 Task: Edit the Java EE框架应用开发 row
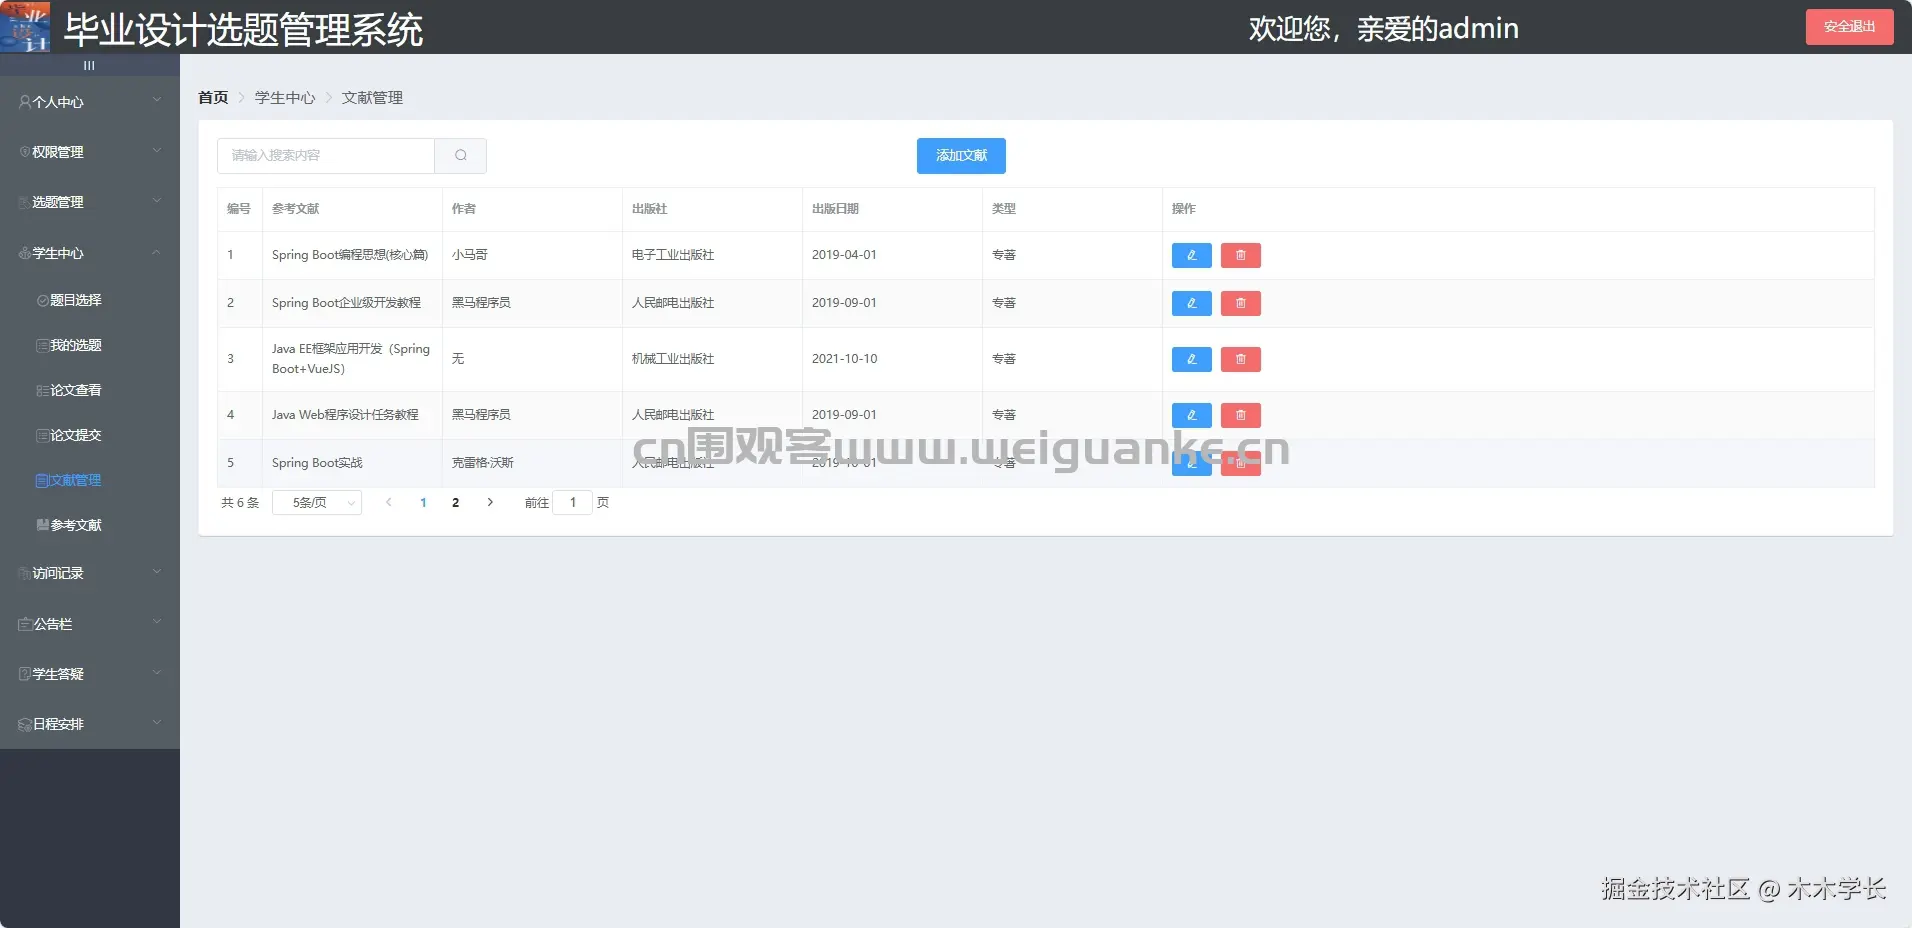1191,359
